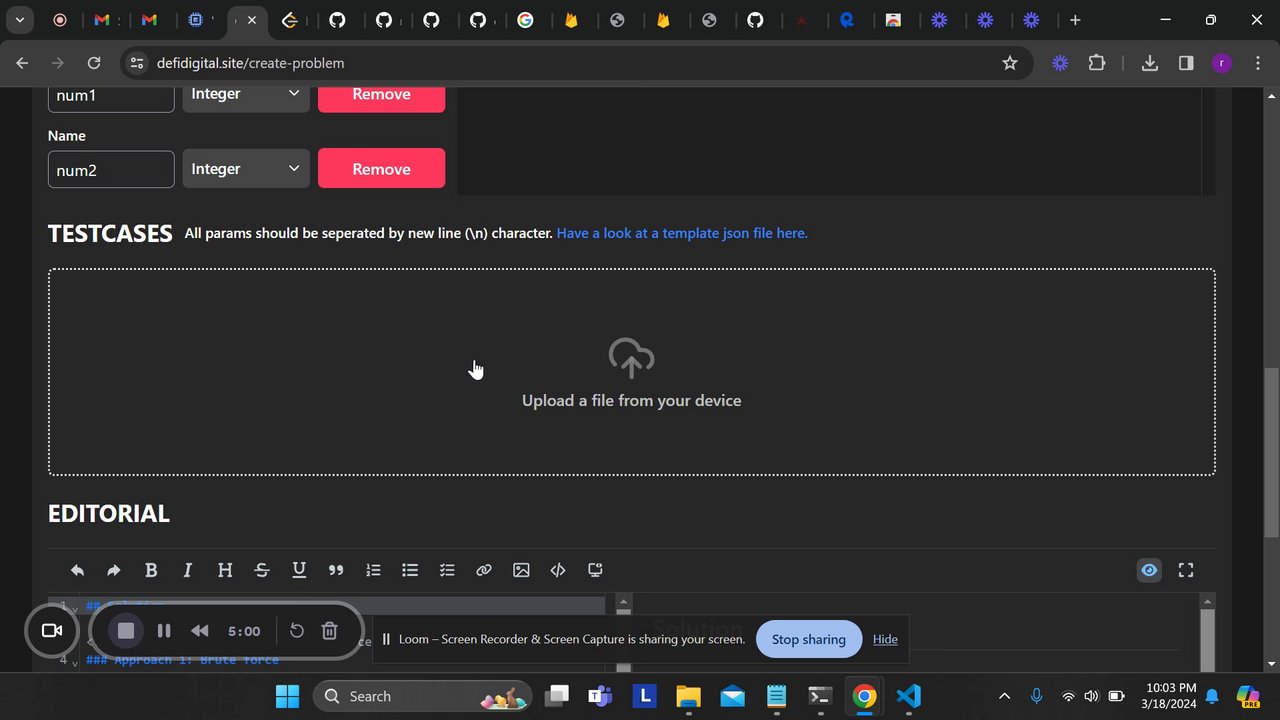Viewport: 1280px width, 720px height.
Task: Underline text using the editorial toolbar
Action: tap(299, 570)
